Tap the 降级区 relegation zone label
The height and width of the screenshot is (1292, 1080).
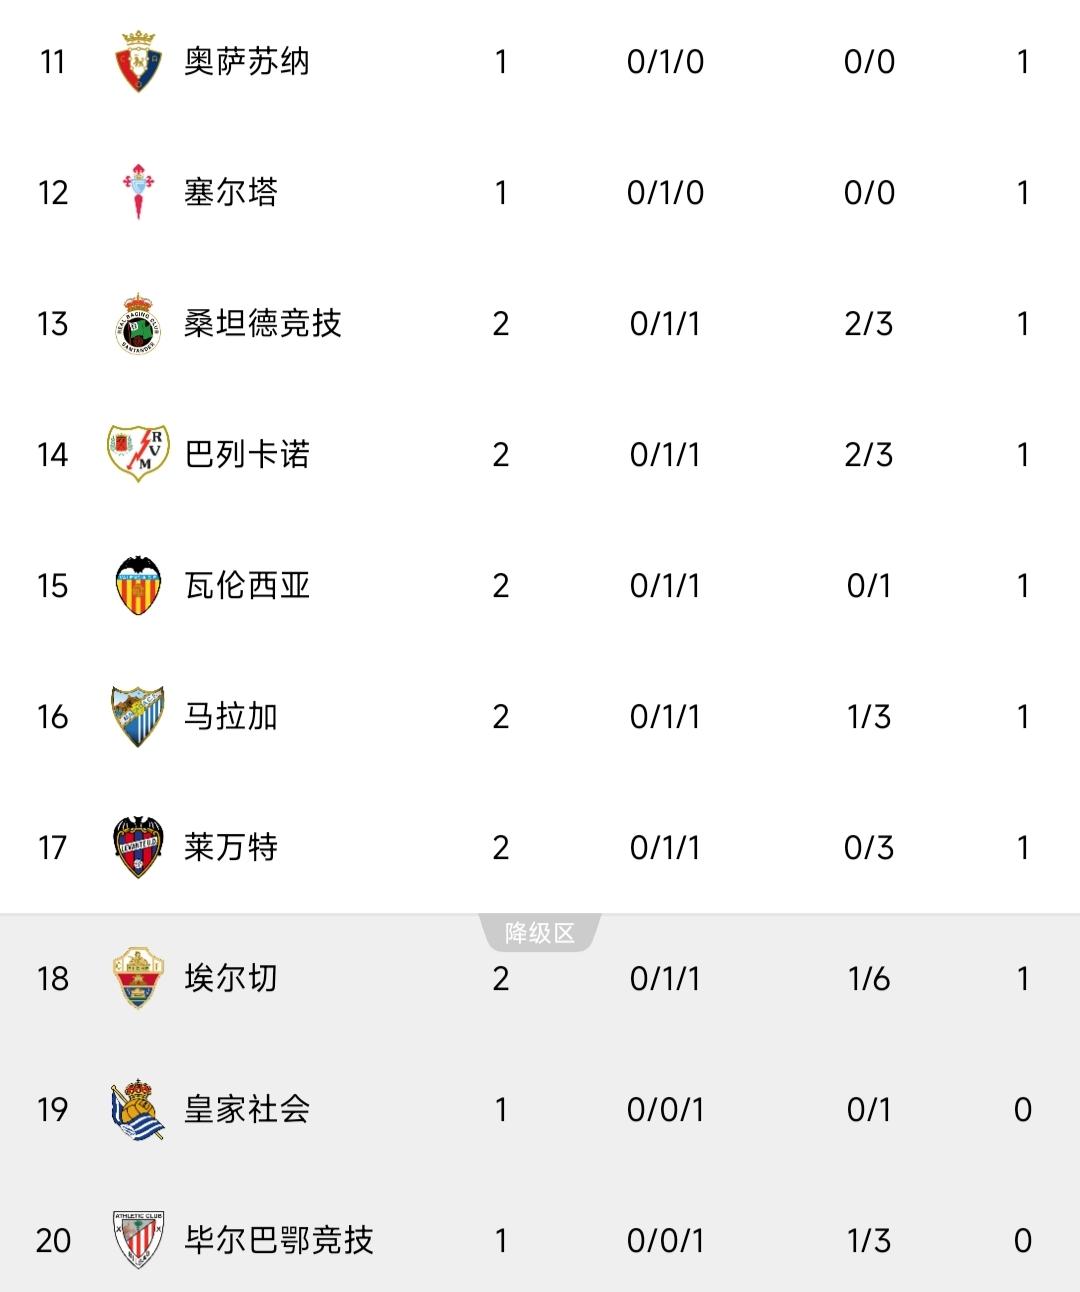tap(540, 933)
